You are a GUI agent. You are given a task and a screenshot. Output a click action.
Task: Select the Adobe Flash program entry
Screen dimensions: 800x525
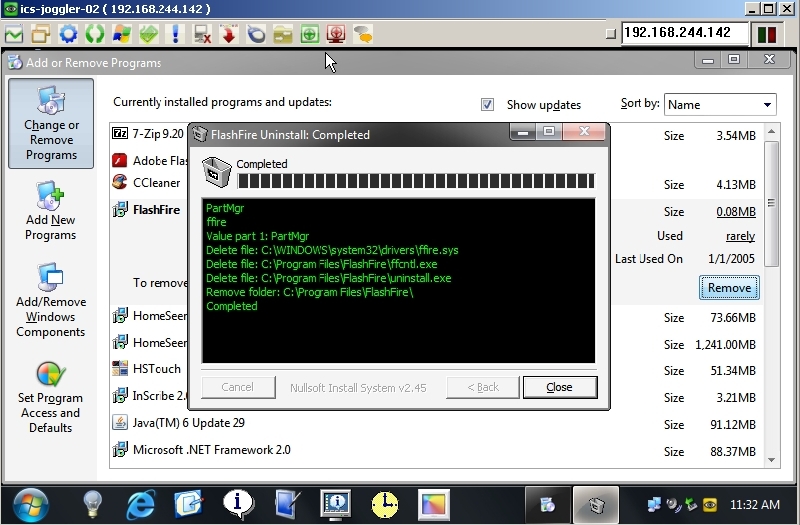pos(150,160)
